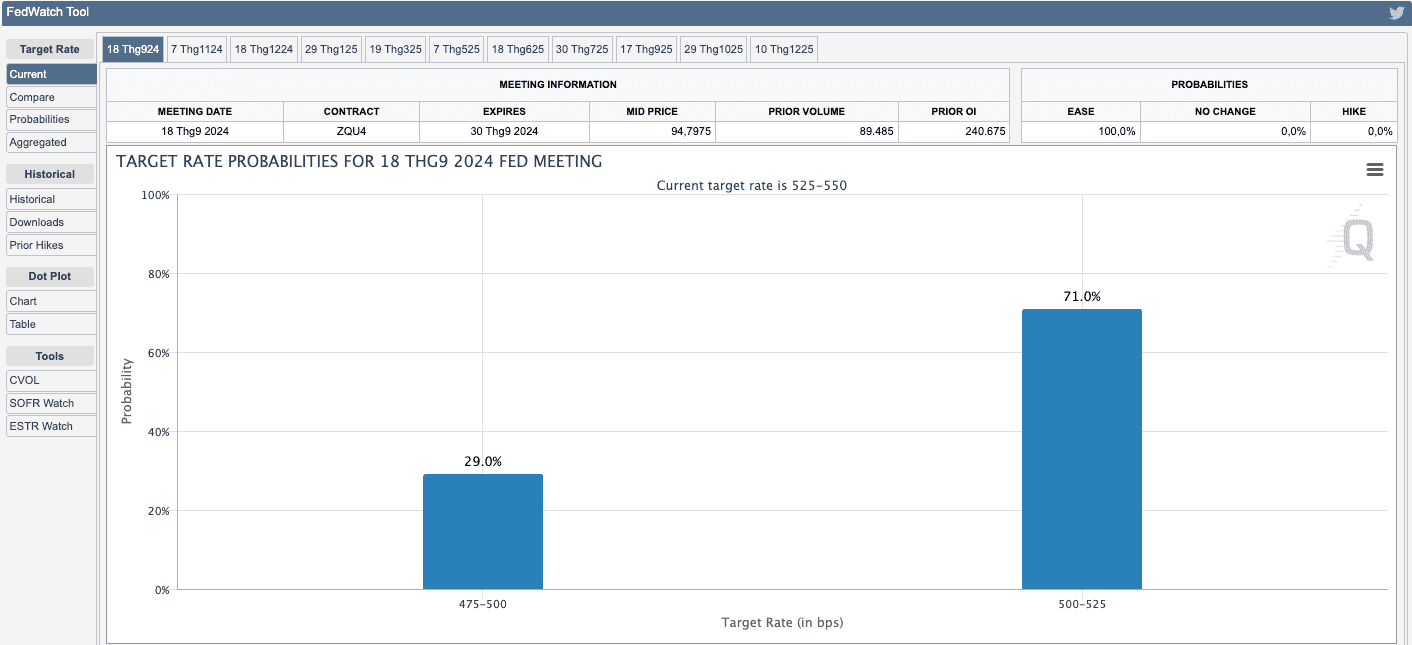Click the 500-525 probability bar
Image resolution: width=1412 pixels, height=645 pixels.
(1081, 450)
